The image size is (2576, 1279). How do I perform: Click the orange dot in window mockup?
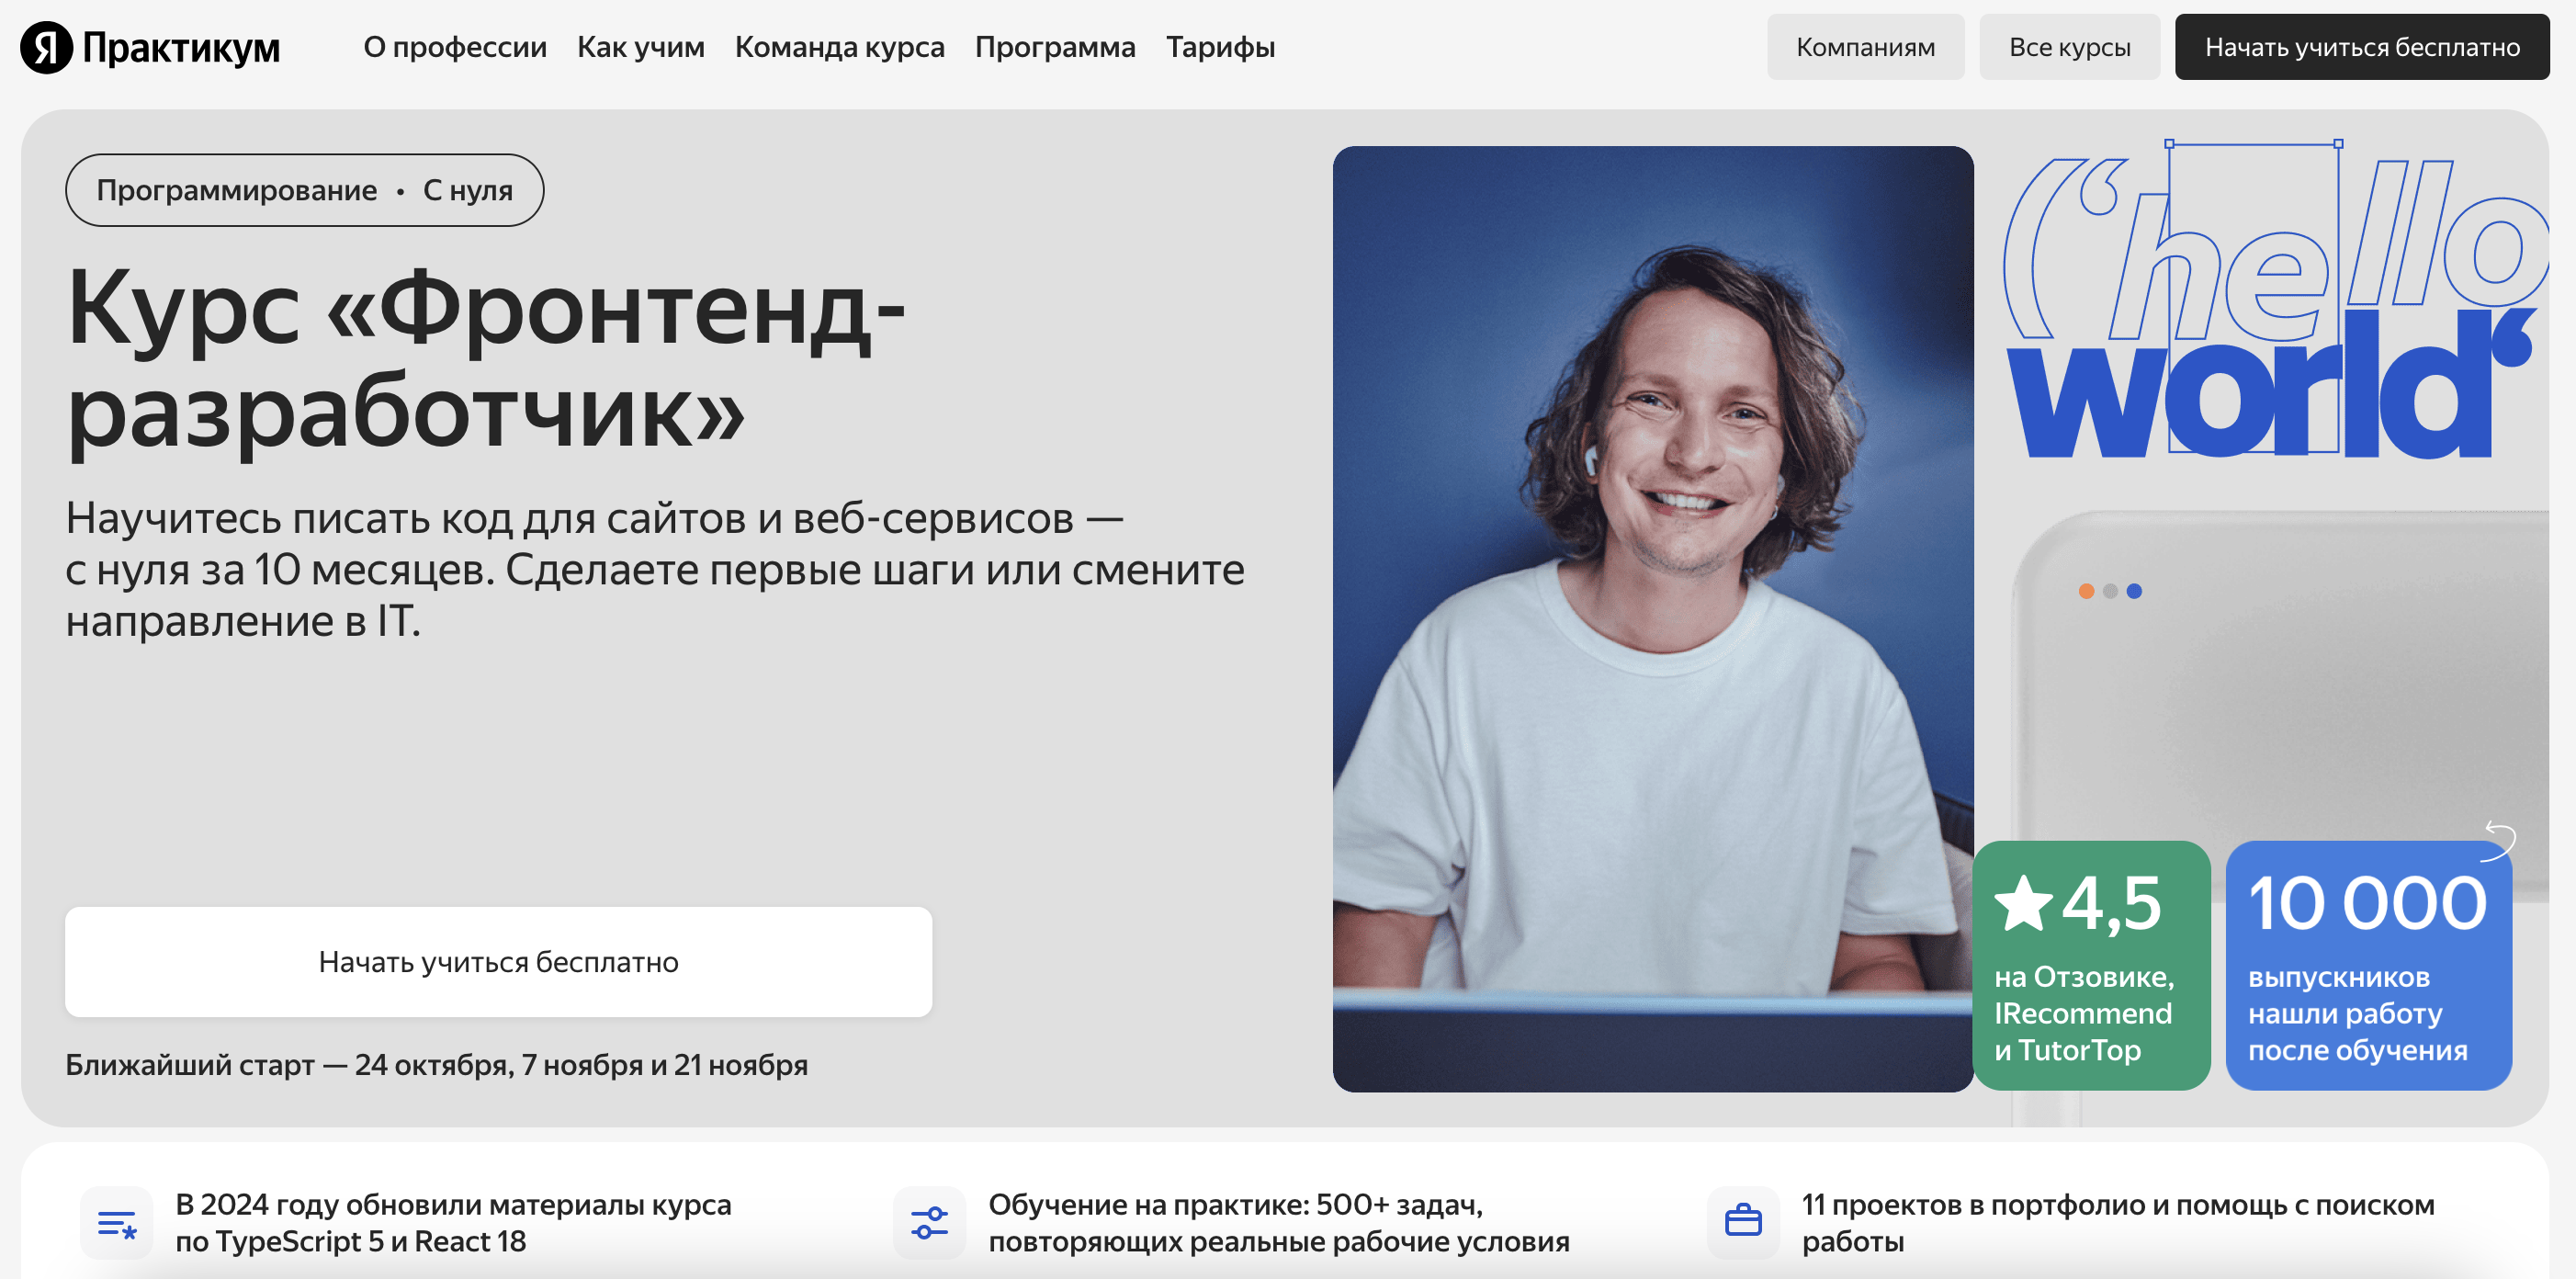coord(2086,591)
